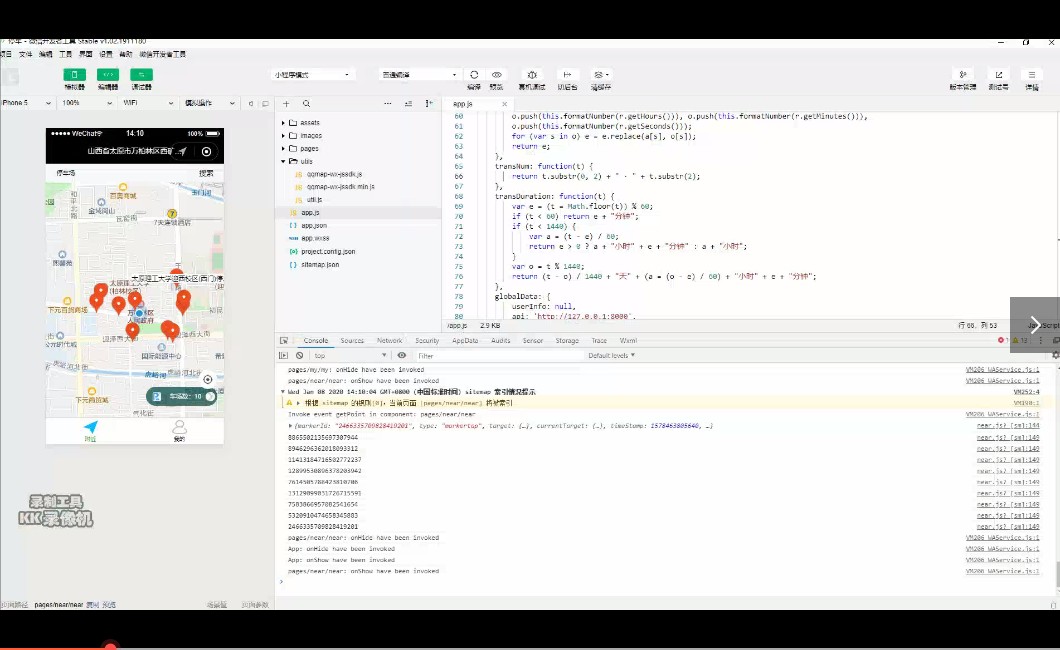Image resolution: width=1060 pixels, height=650 pixels.
Task: Expand the markerId object log entry
Action: click(290, 426)
